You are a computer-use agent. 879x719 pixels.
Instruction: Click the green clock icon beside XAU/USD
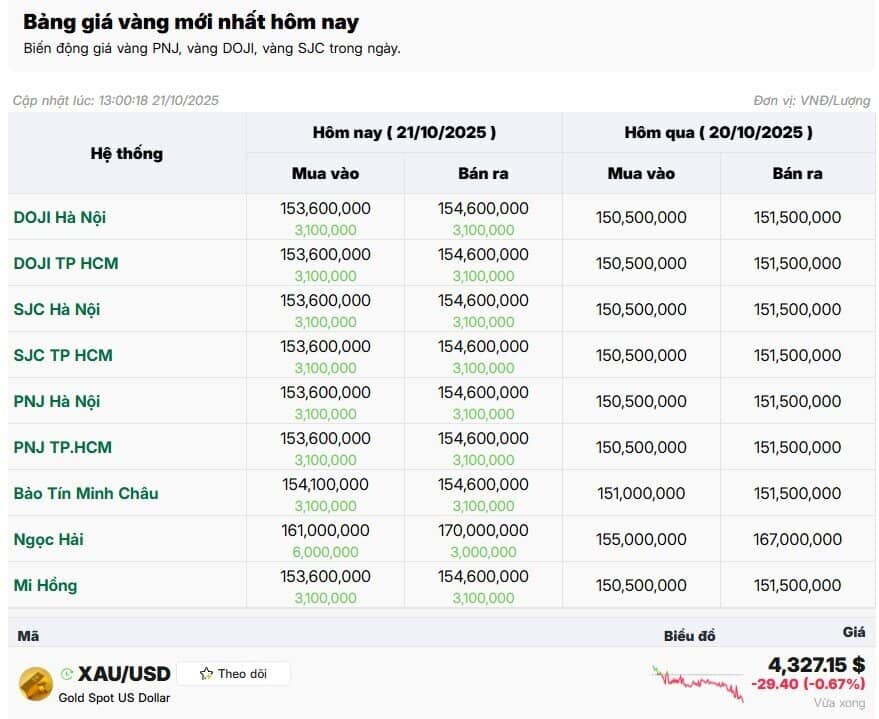coord(66,674)
